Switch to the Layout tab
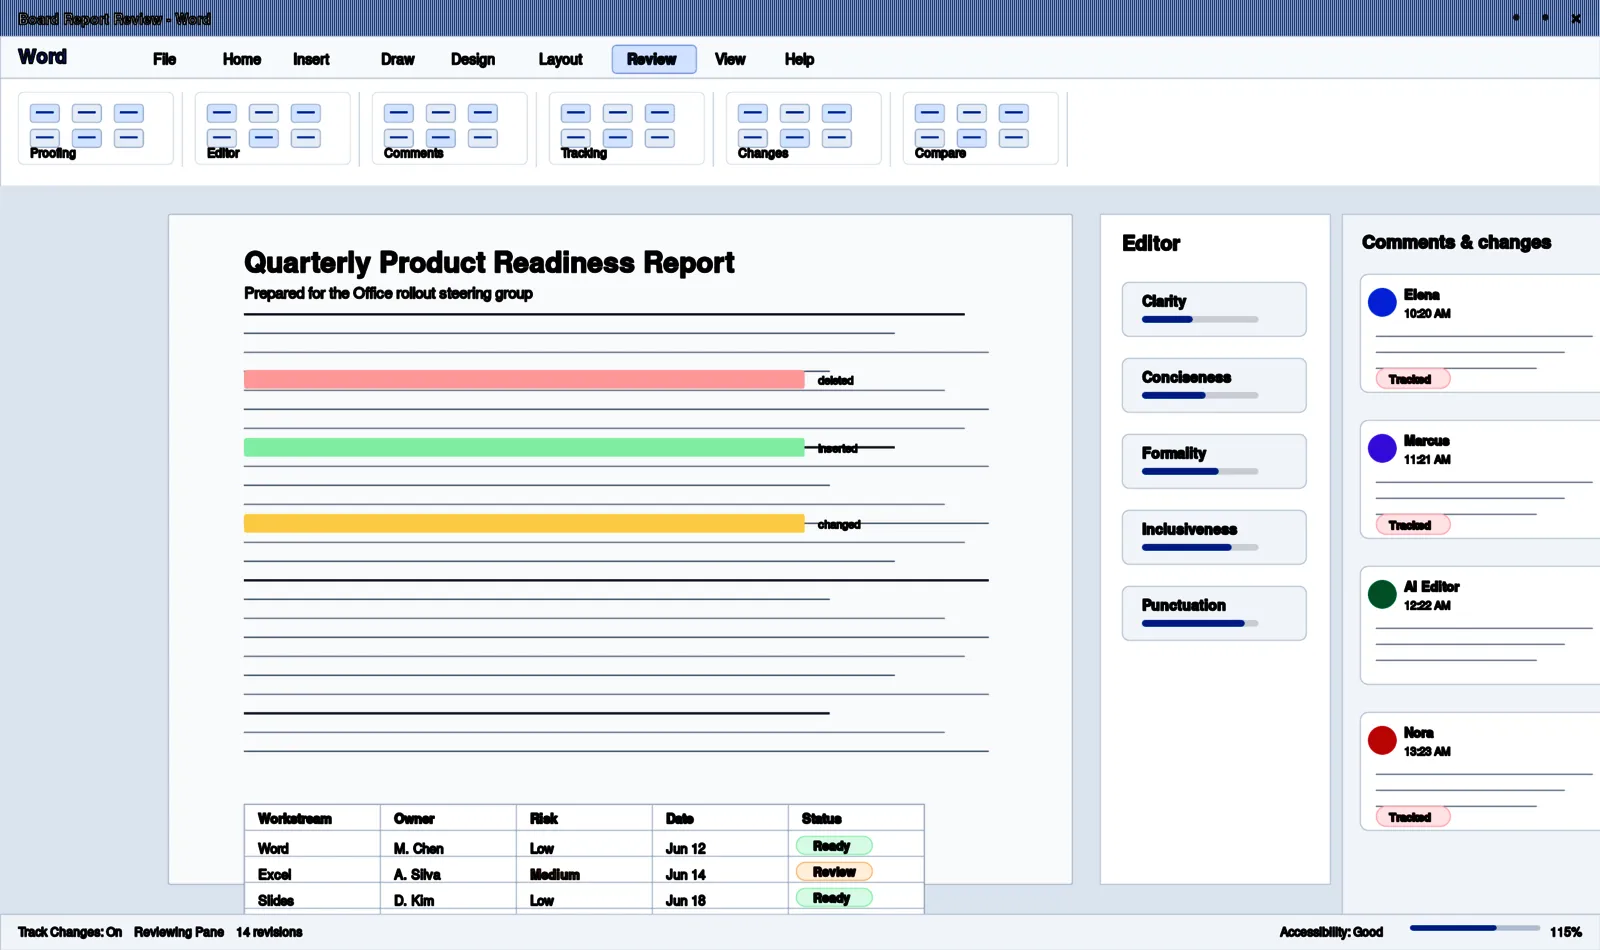Screen dimensions: 1600x950 click(561, 59)
